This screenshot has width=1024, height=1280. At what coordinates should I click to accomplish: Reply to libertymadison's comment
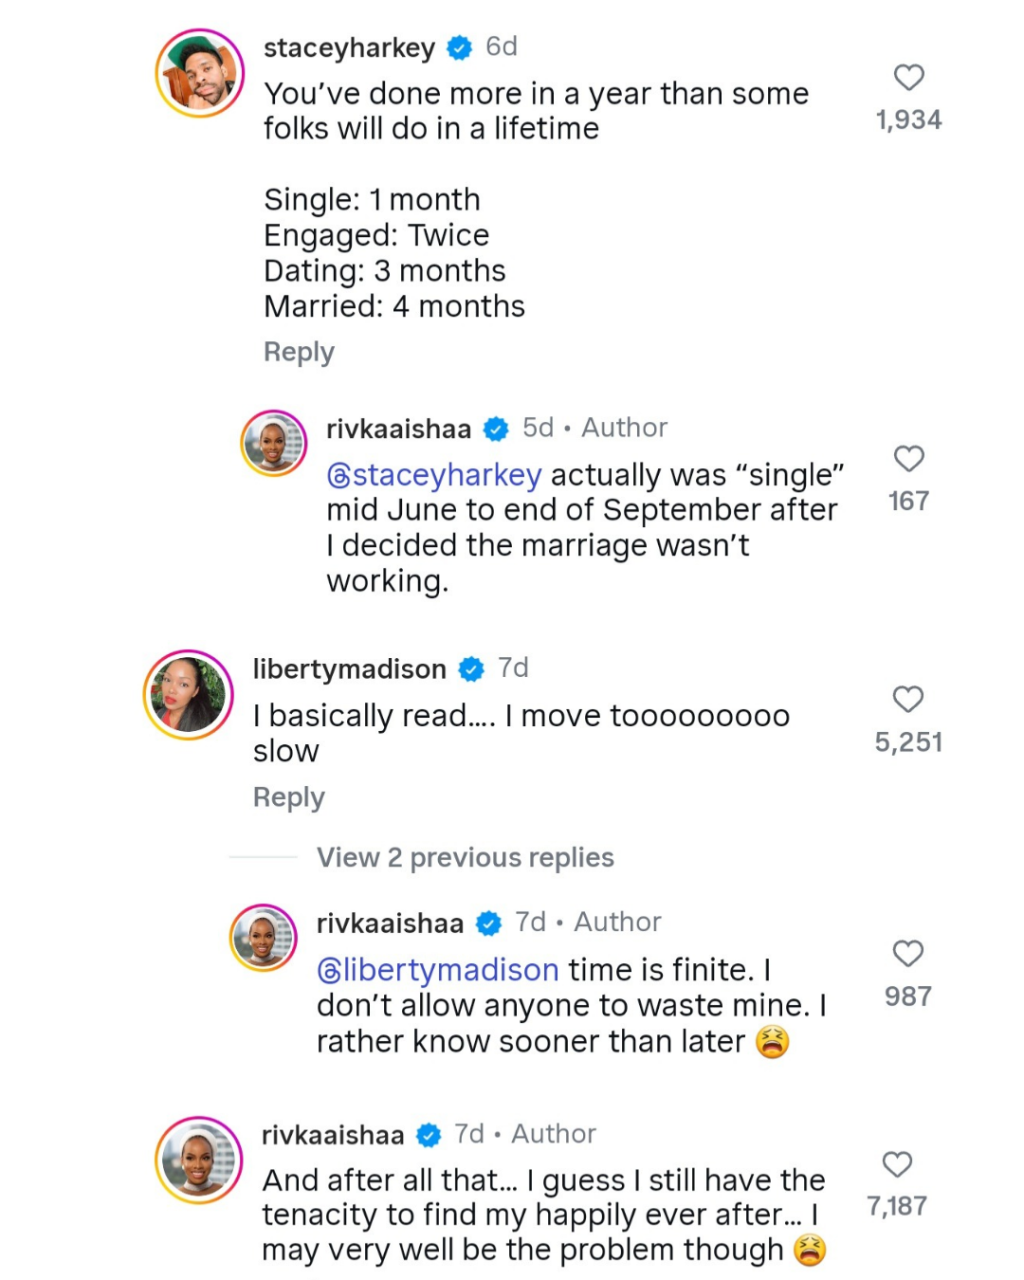click(288, 797)
